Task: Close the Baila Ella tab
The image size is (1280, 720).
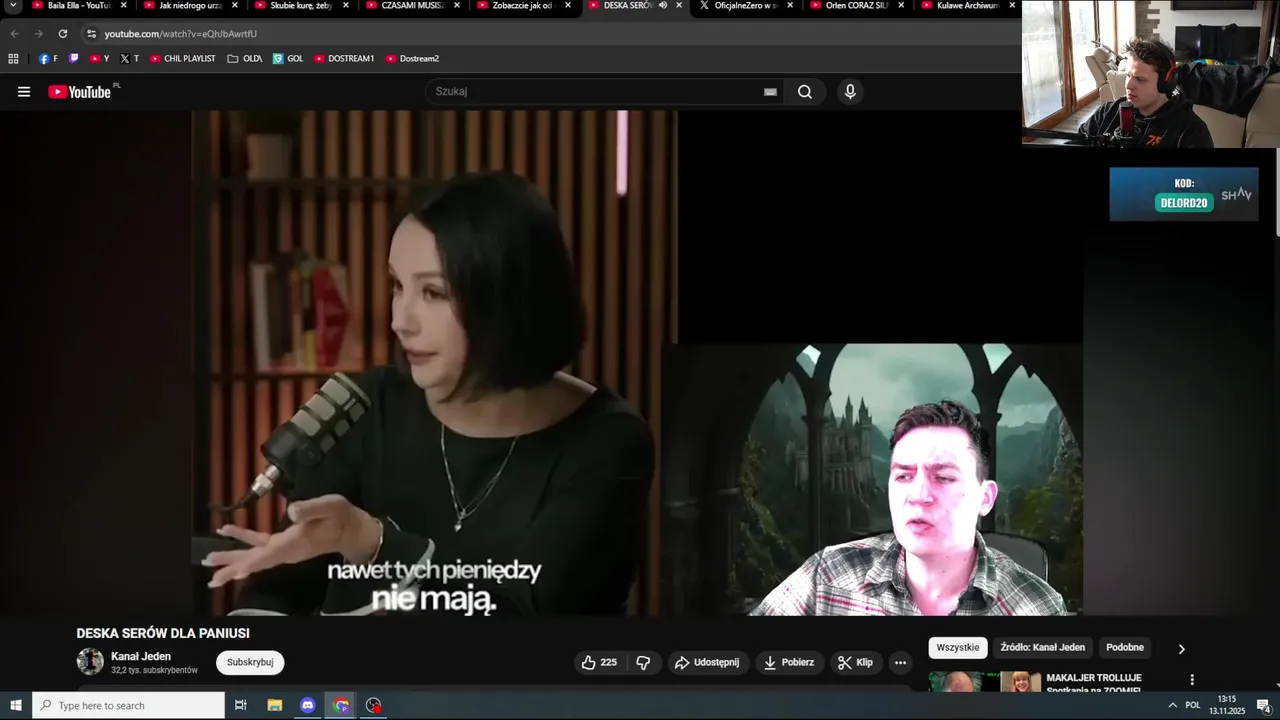Action: [124, 5]
